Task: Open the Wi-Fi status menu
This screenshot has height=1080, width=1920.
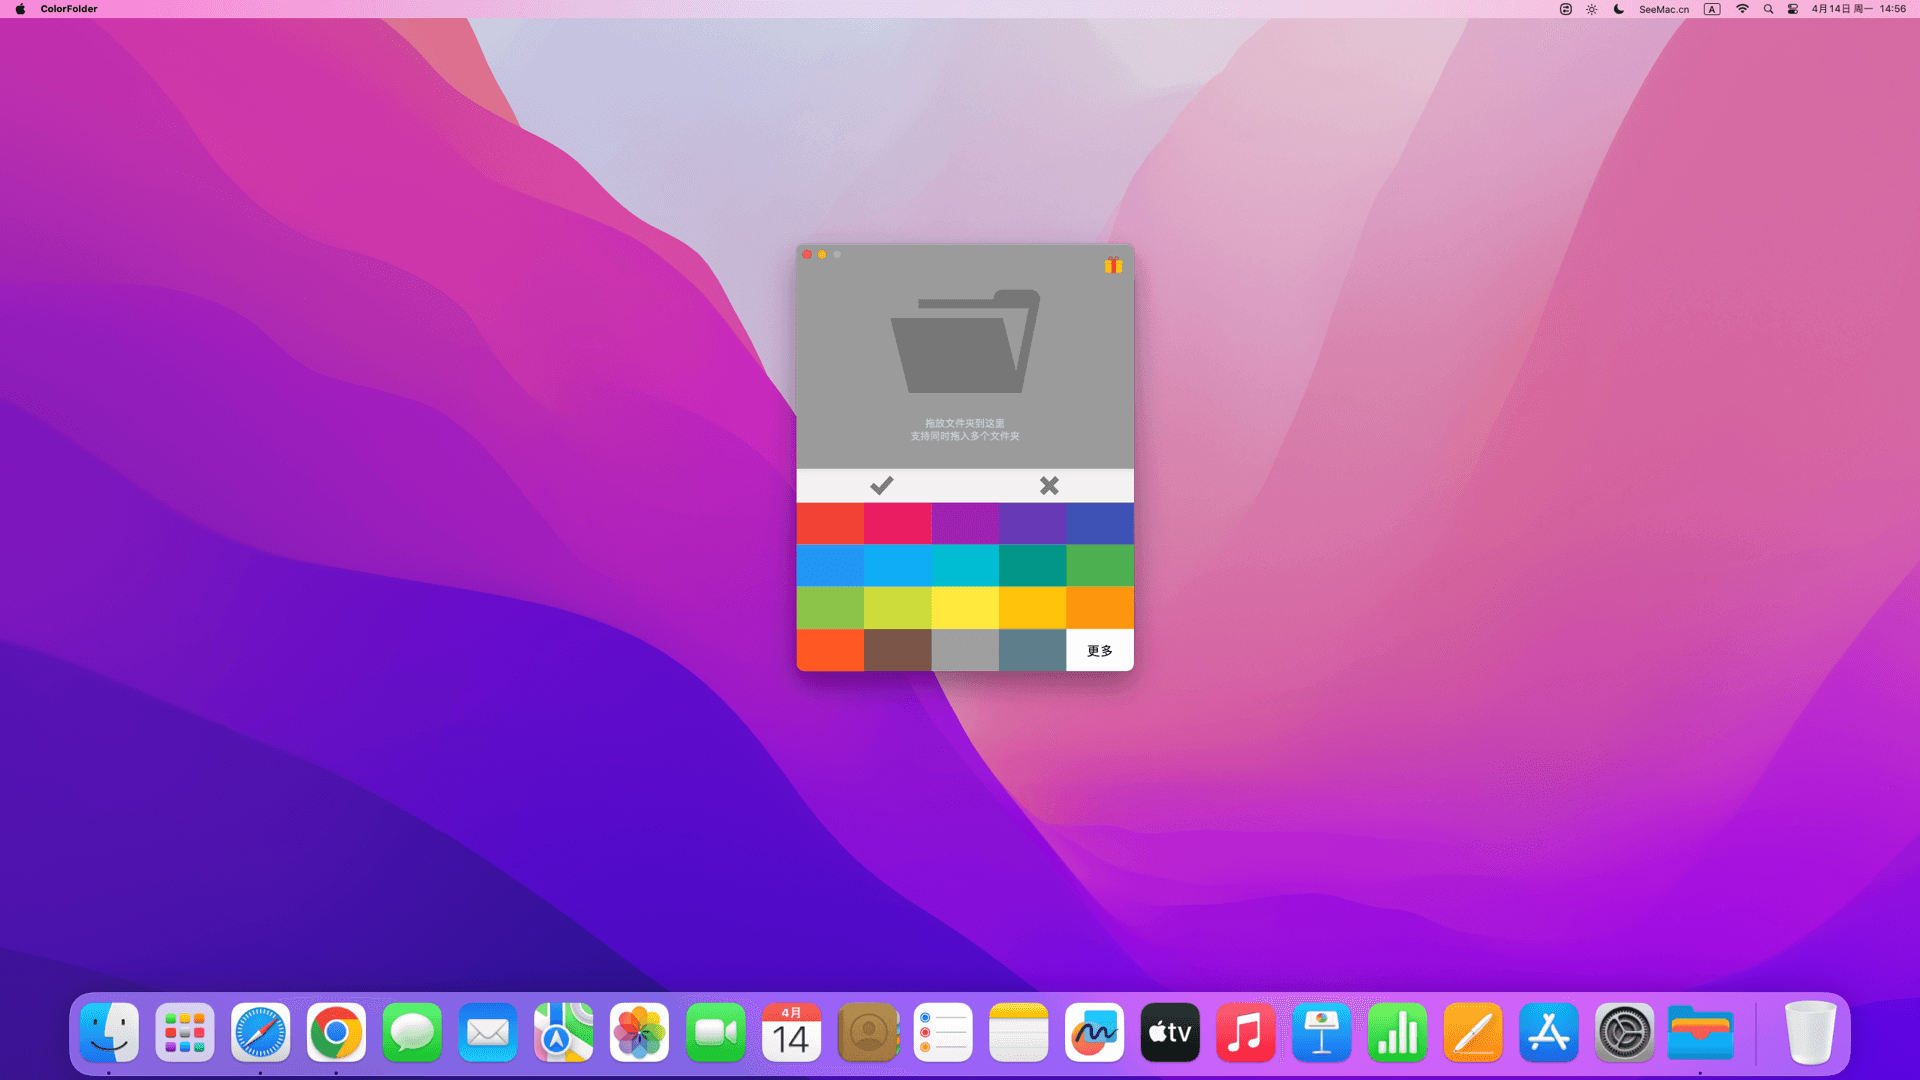Action: pyautogui.click(x=1742, y=9)
